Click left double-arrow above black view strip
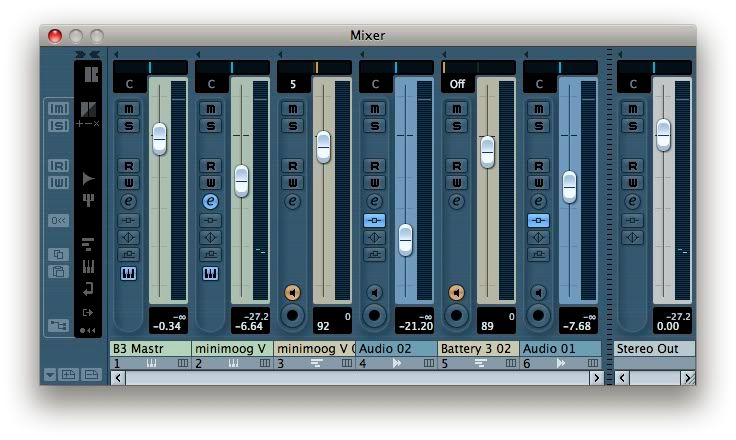Screen dimensions: 736x440 pyautogui.click(x=95, y=54)
